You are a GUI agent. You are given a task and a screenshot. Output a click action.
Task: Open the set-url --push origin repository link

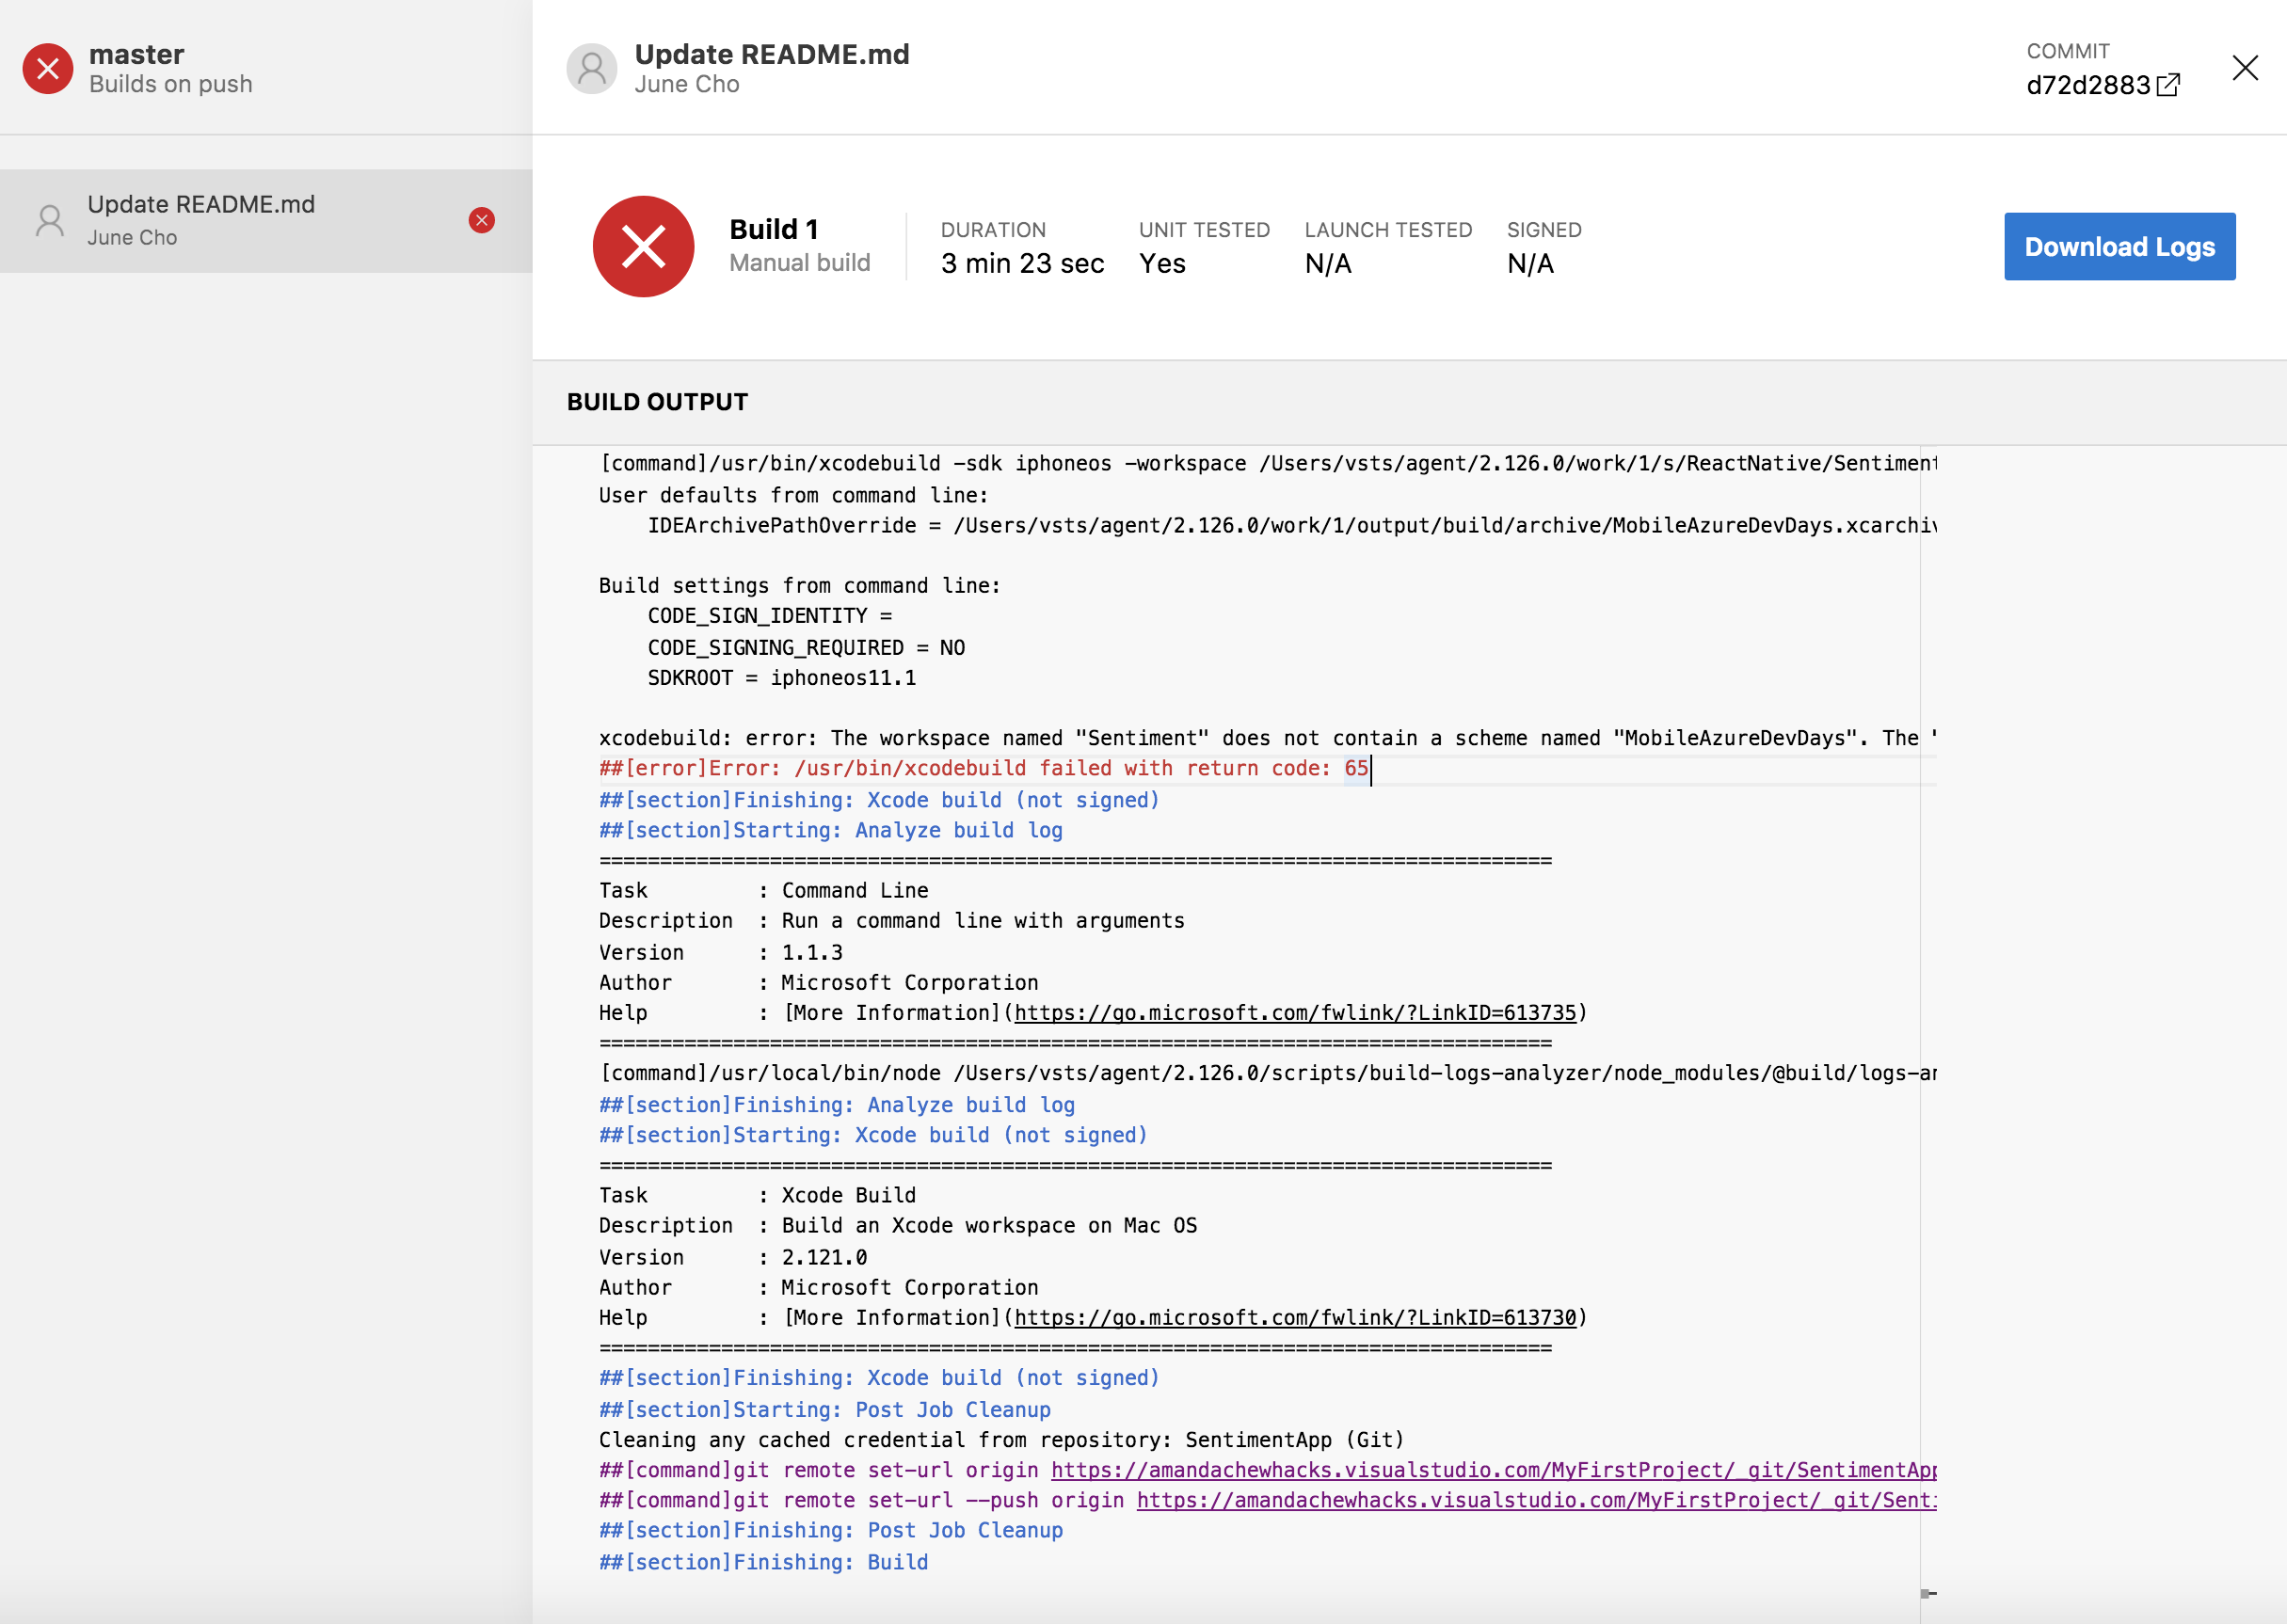(1535, 1500)
